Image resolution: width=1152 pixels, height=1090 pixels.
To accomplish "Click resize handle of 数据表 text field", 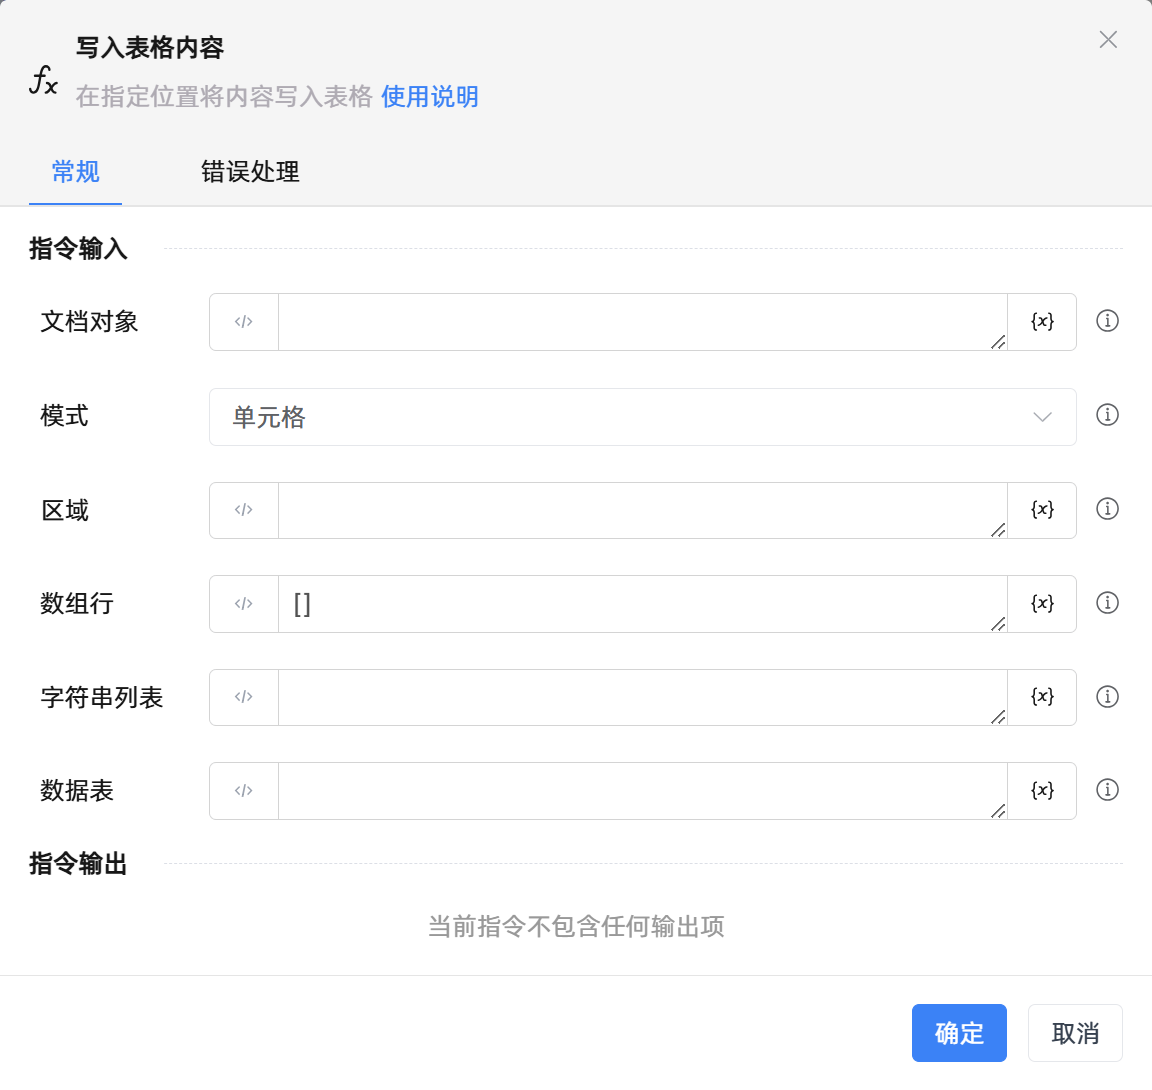I will pos(998,811).
